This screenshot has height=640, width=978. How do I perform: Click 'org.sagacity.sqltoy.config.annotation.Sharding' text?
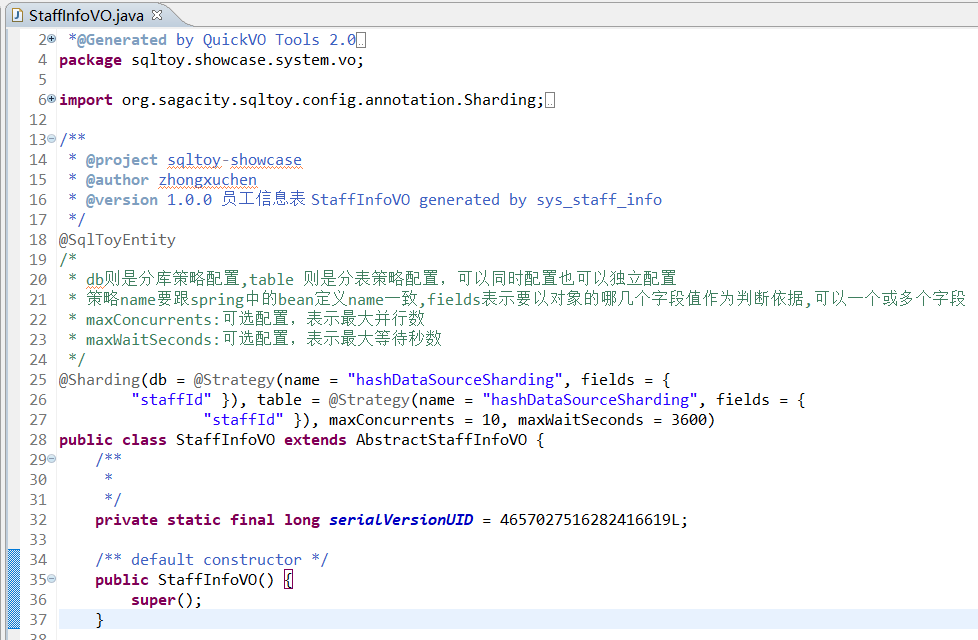[x=329, y=100]
